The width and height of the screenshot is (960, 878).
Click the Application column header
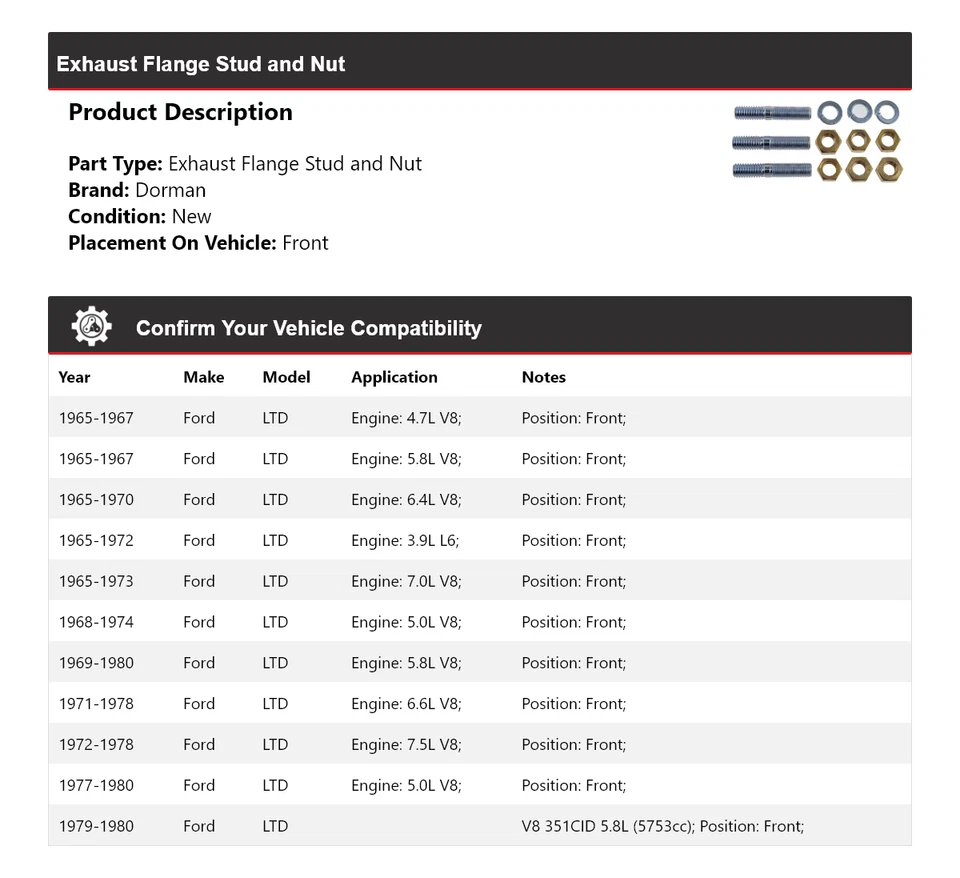pyautogui.click(x=394, y=377)
